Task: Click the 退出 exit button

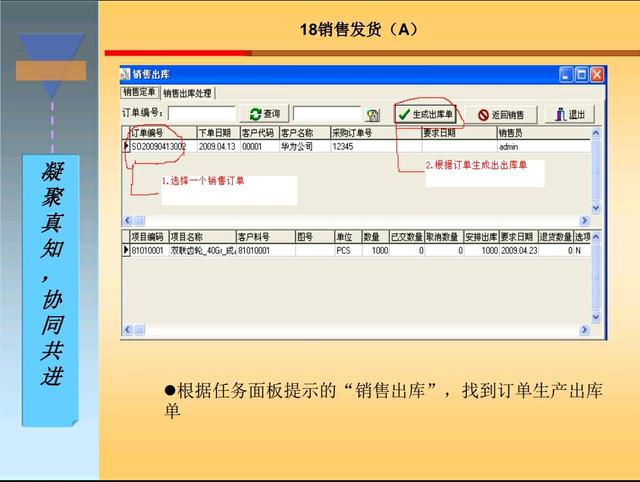Action: [570, 114]
